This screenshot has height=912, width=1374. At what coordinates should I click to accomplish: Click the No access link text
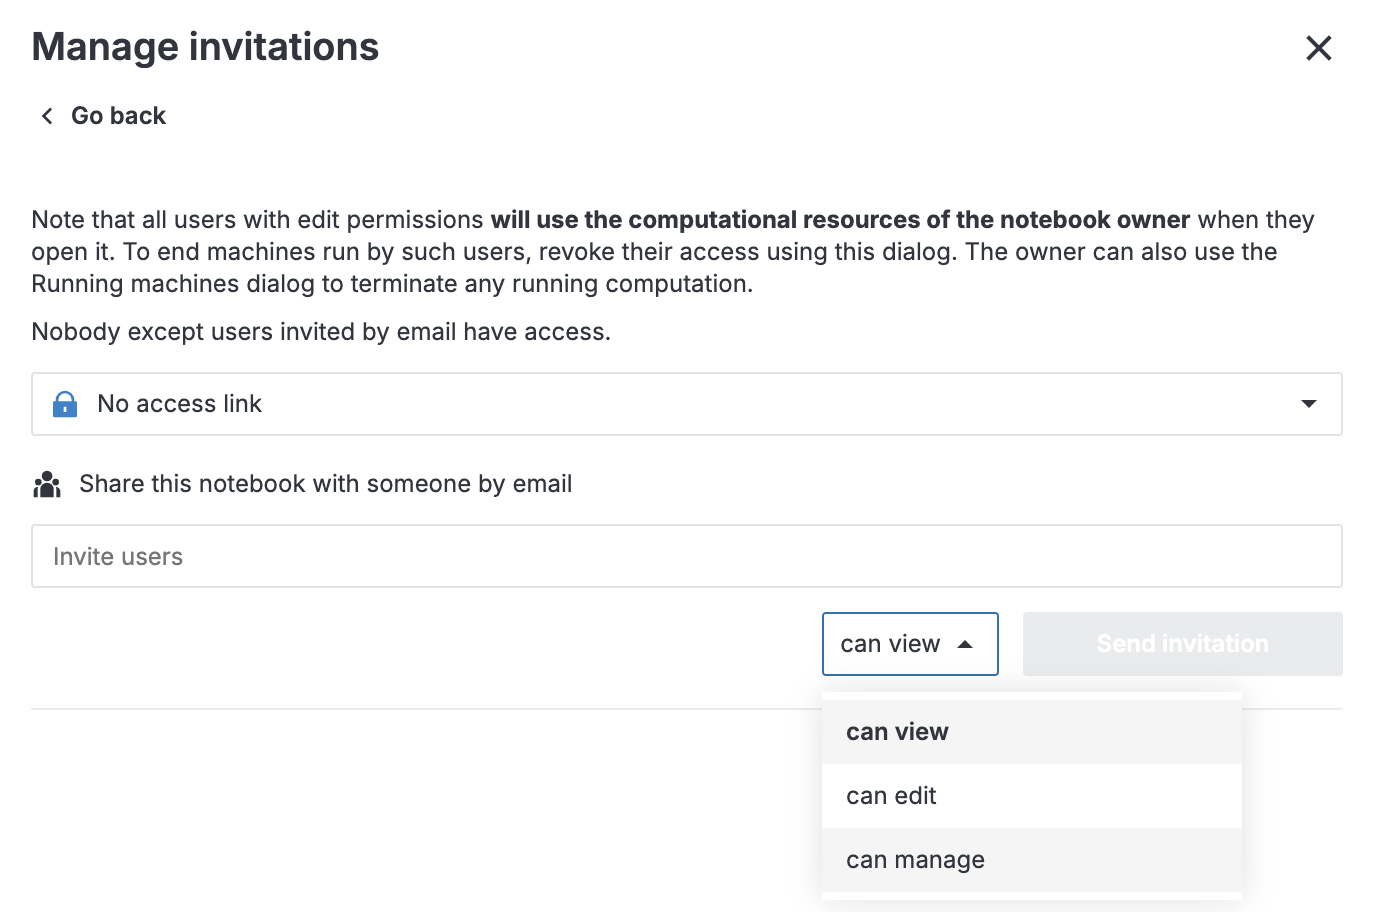click(x=179, y=404)
